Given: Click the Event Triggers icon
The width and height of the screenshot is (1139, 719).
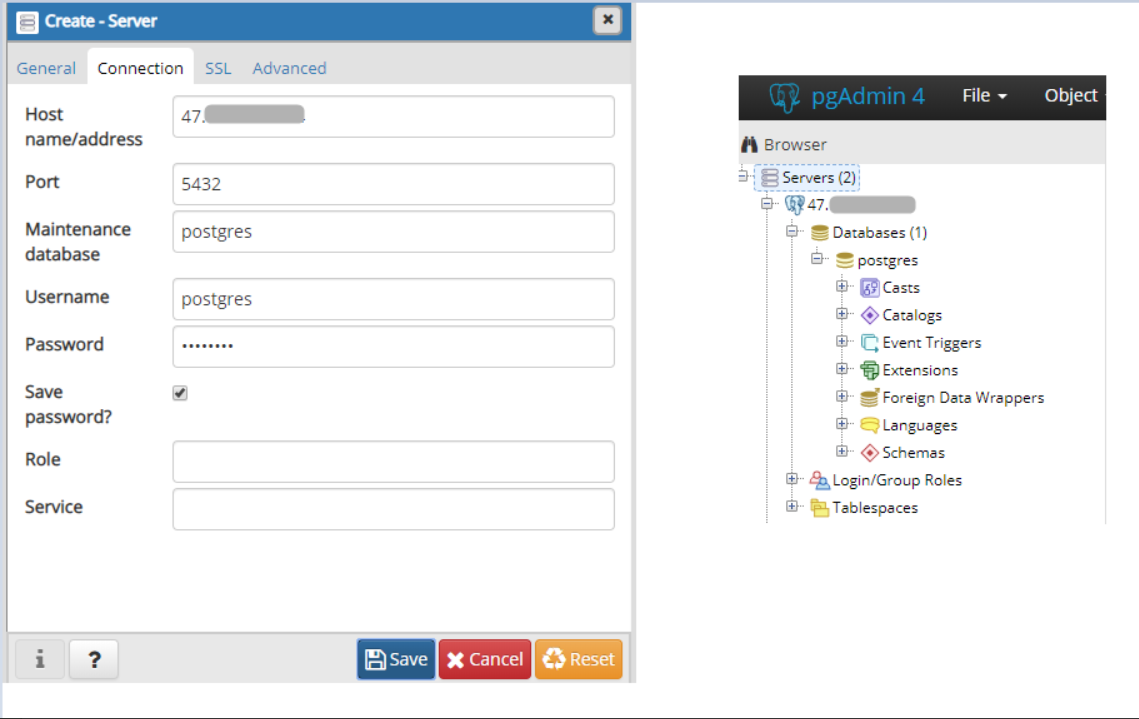Looking at the screenshot, I should pyautogui.click(x=869, y=343).
